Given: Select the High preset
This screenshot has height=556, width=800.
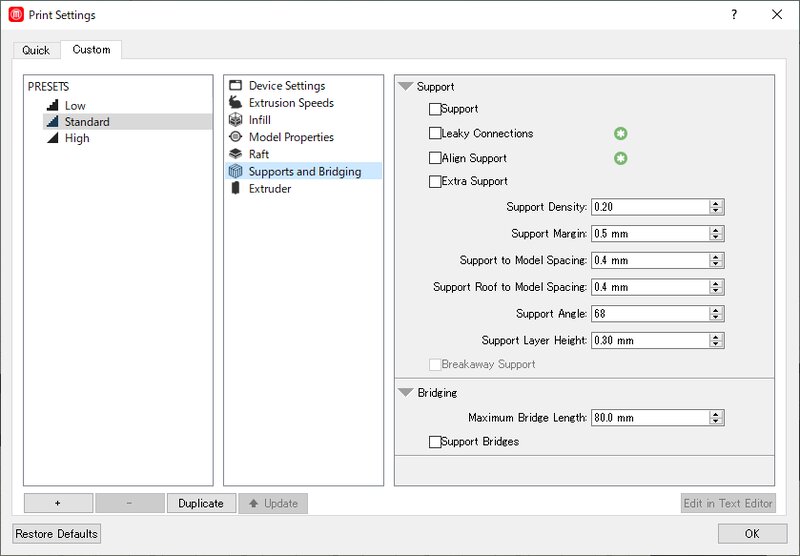Looking at the screenshot, I should pos(128,138).
